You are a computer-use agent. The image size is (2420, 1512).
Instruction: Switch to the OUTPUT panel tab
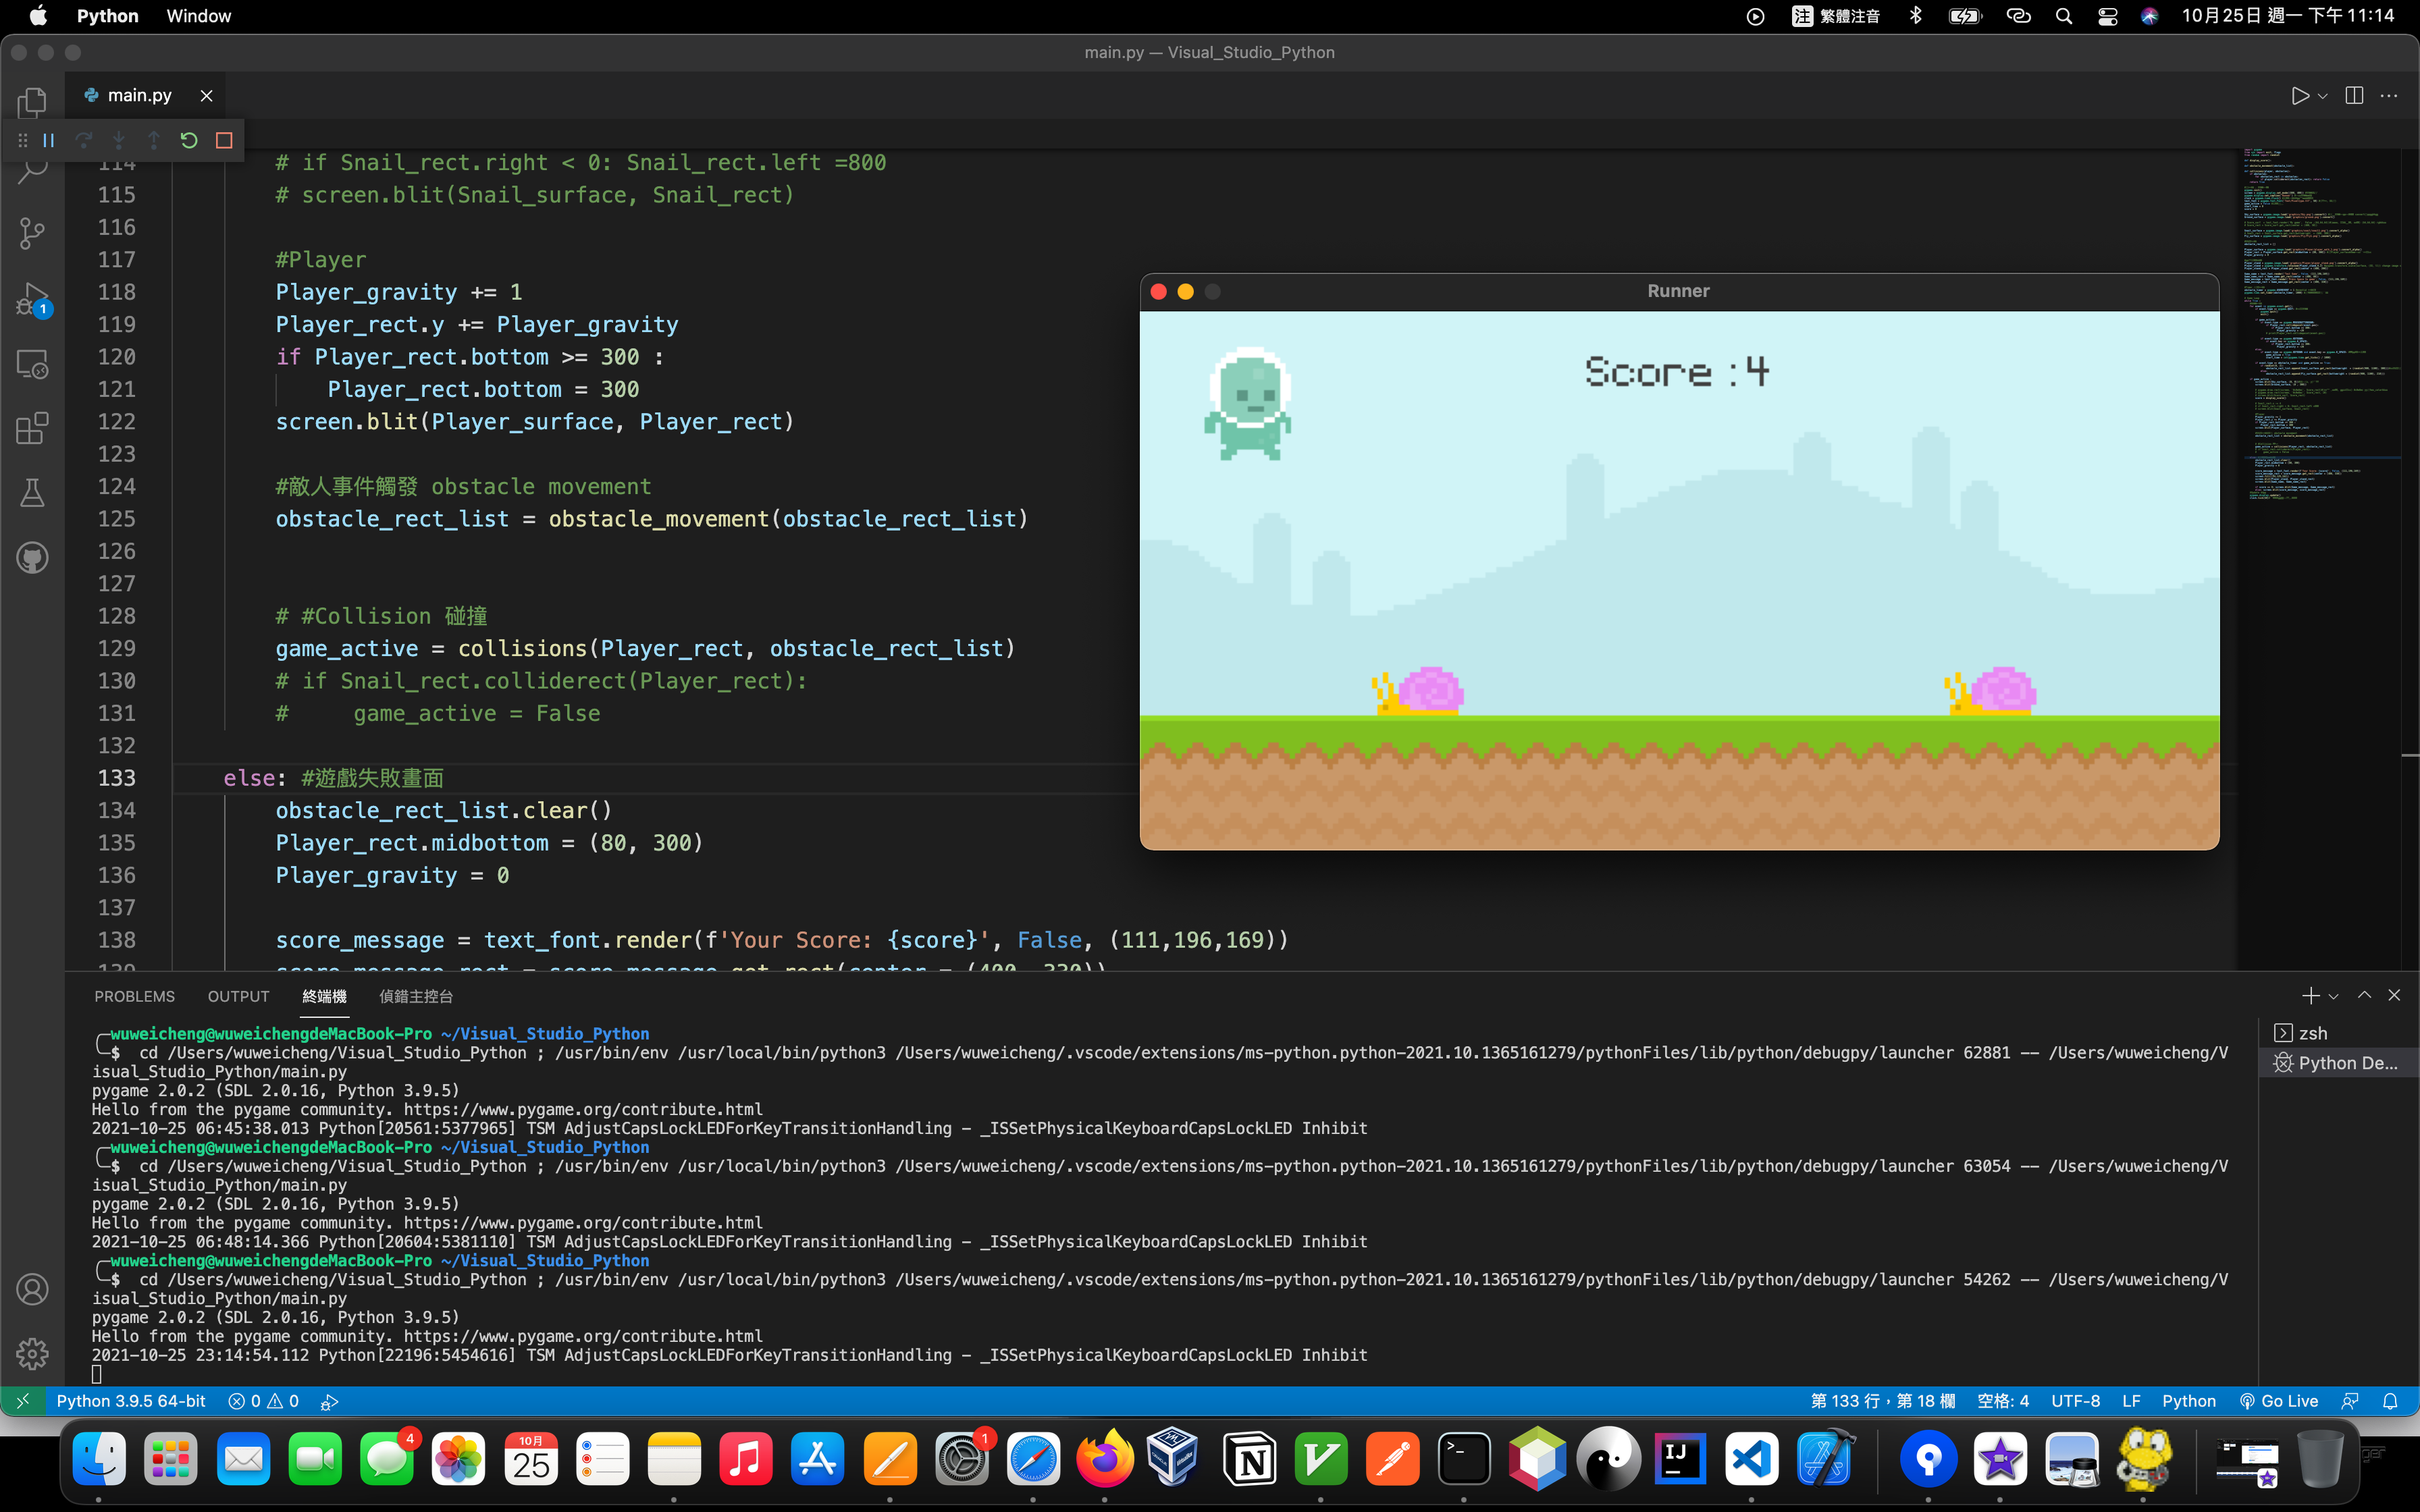click(x=238, y=996)
